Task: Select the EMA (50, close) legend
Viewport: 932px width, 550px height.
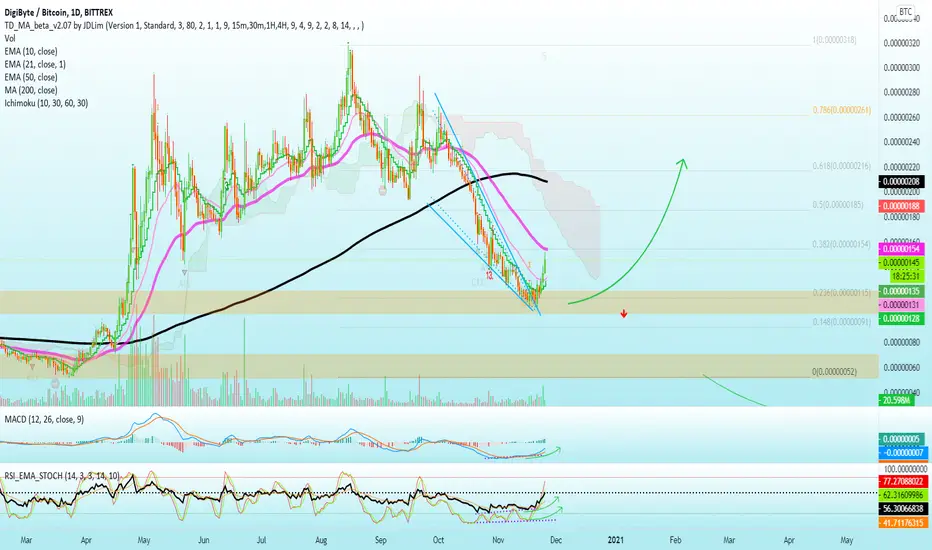Action: [x=31, y=77]
